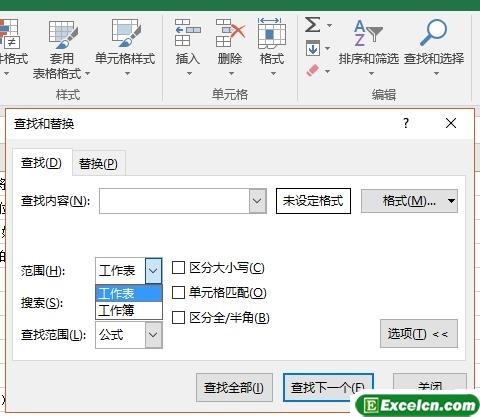Screen dimensions: 480x417
Task: Open the Format (格式) cells icon
Action: click(x=272, y=33)
